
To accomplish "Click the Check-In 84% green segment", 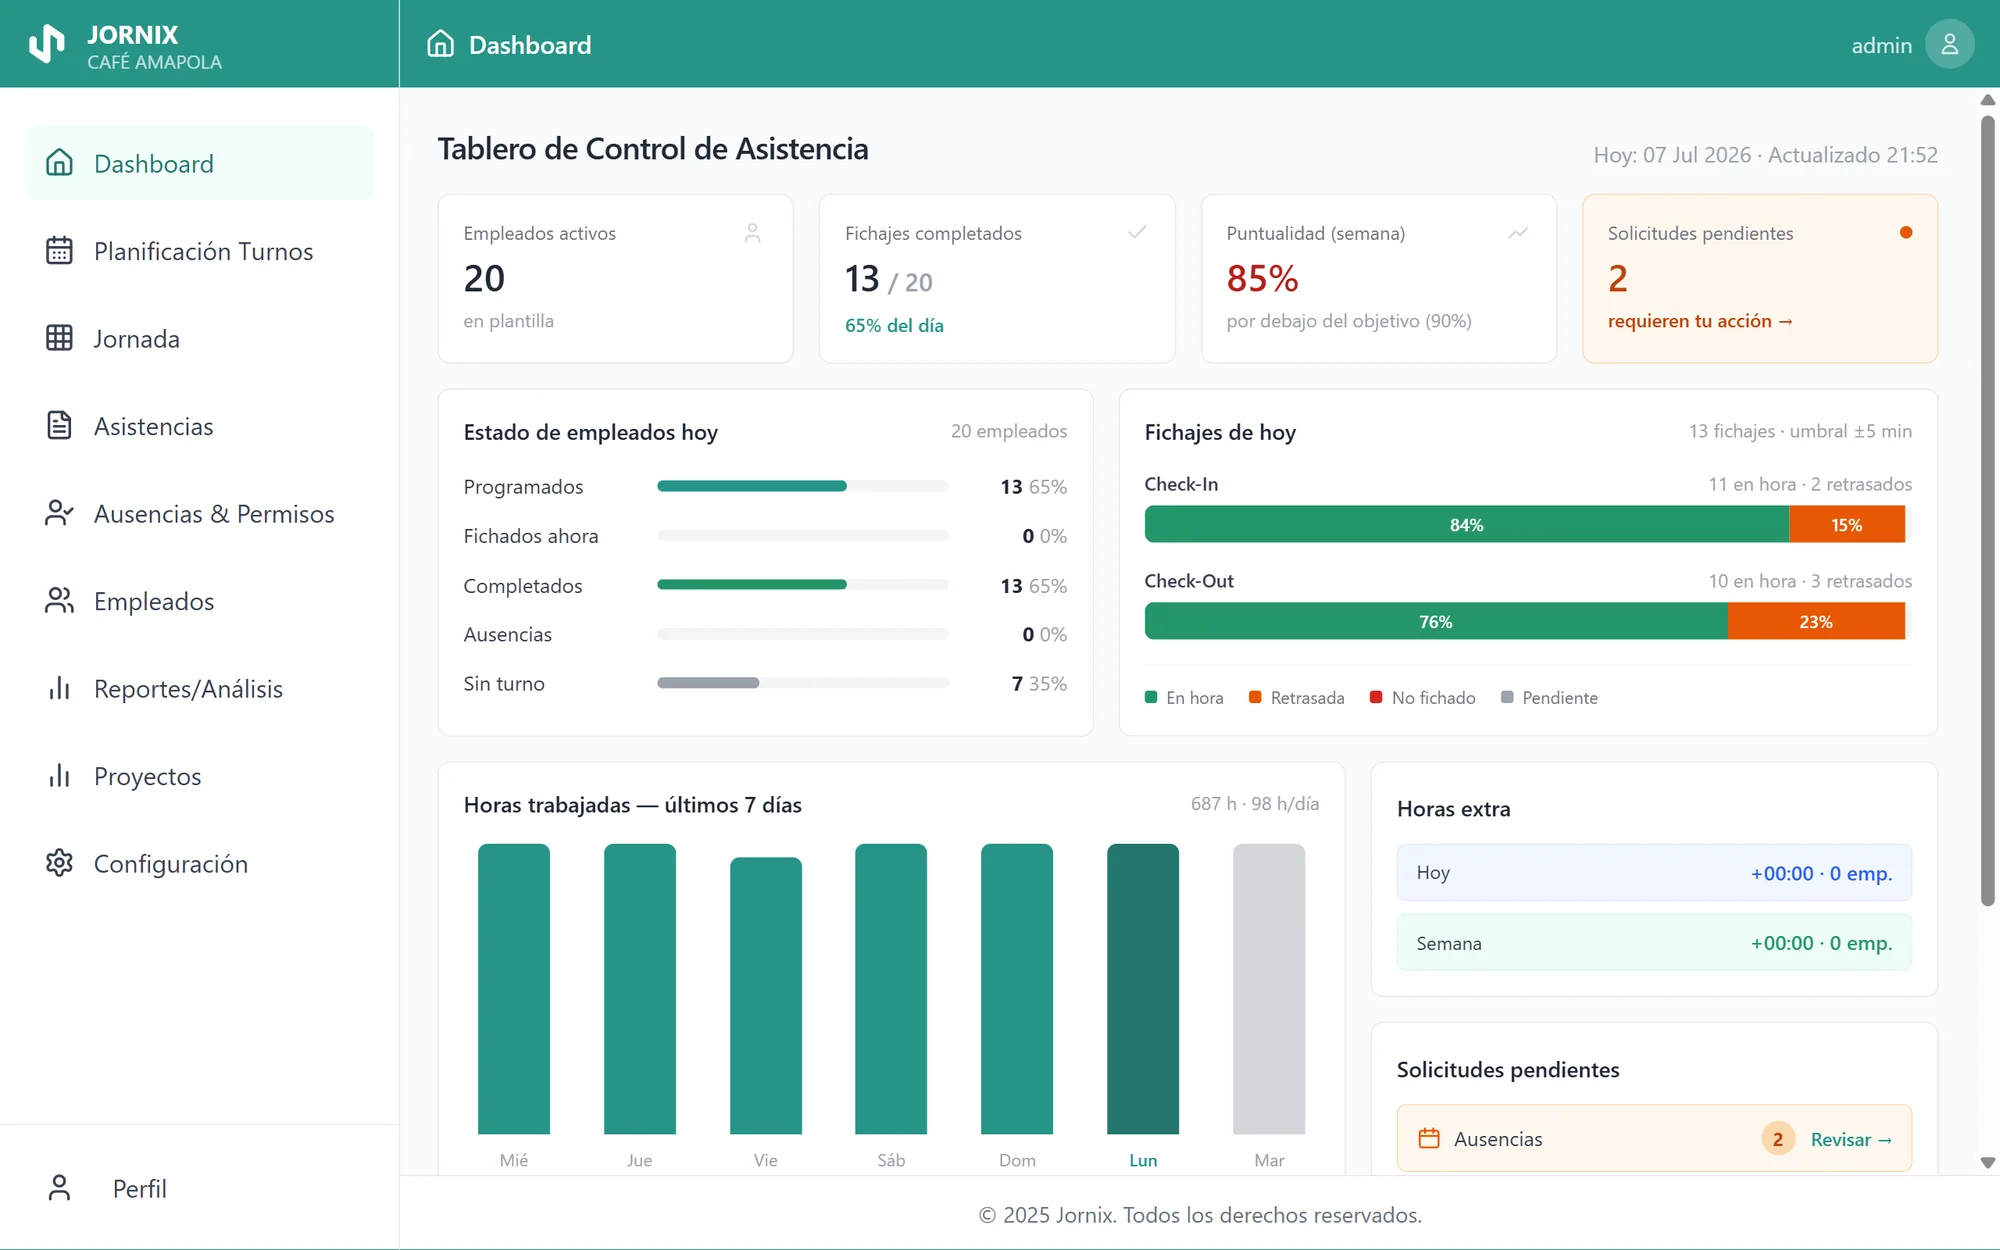I will (1466, 524).
